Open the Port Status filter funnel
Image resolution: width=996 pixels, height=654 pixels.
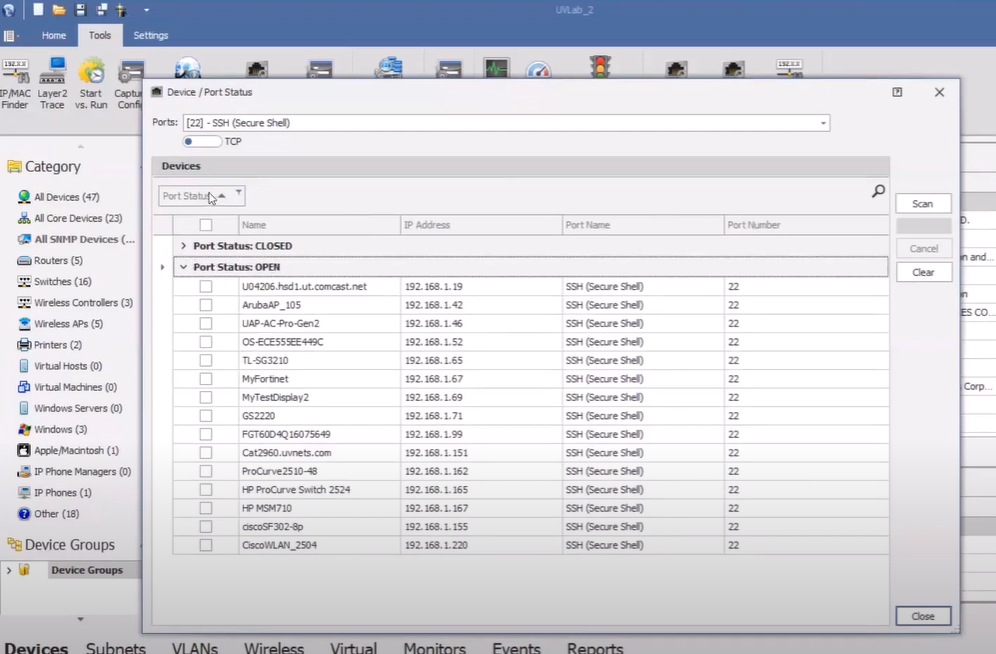[238, 192]
